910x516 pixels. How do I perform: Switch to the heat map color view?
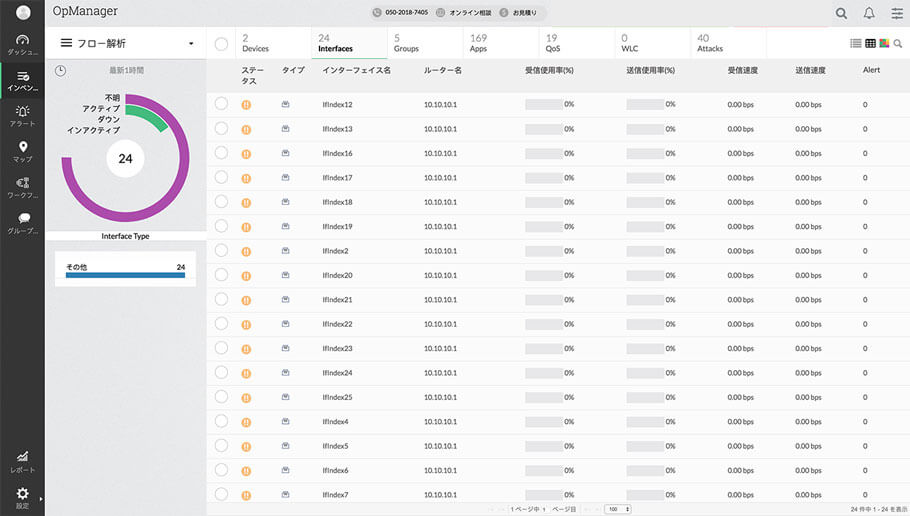tap(884, 44)
